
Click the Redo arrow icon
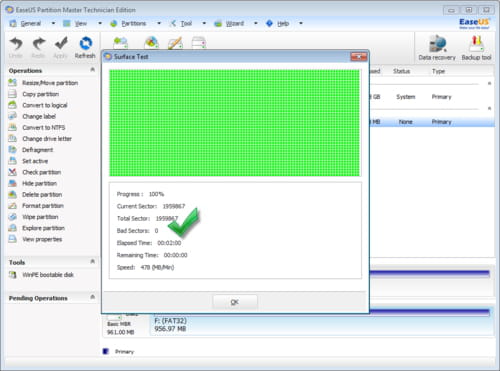pos(39,44)
